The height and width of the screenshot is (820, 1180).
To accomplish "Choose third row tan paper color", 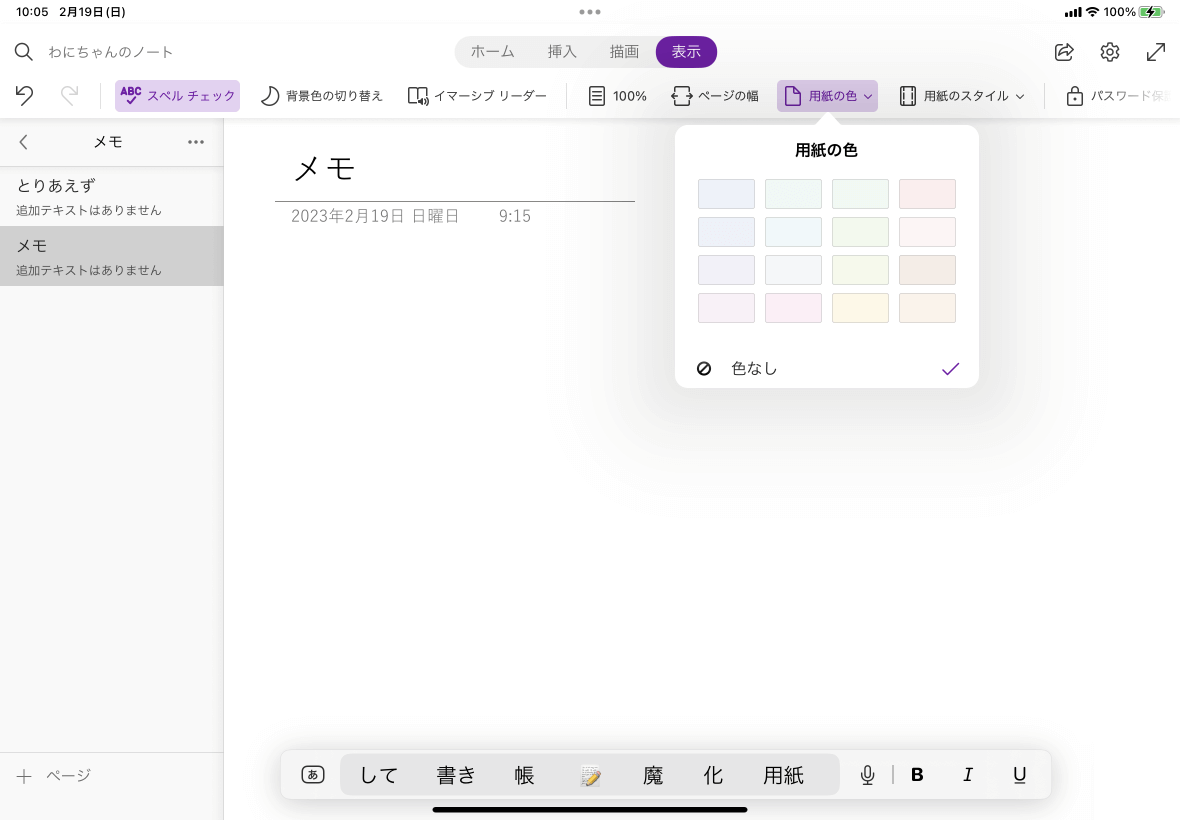I will (927, 270).
